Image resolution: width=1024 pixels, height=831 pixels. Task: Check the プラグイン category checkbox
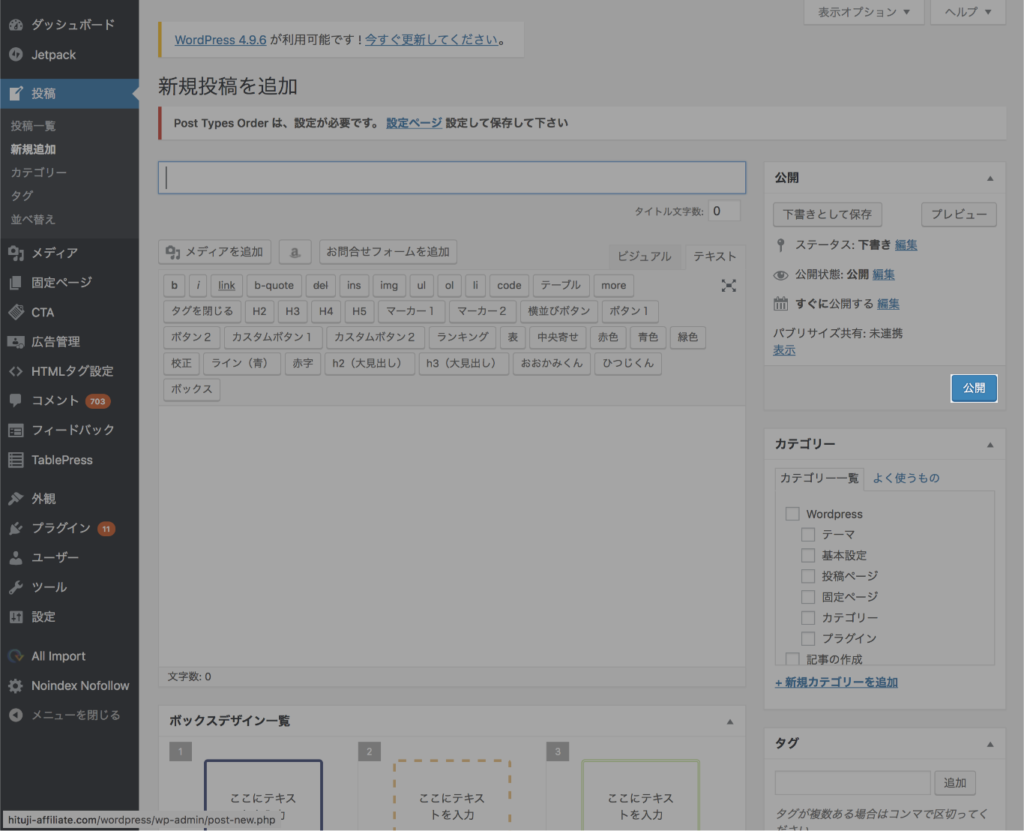[x=808, y=638]
